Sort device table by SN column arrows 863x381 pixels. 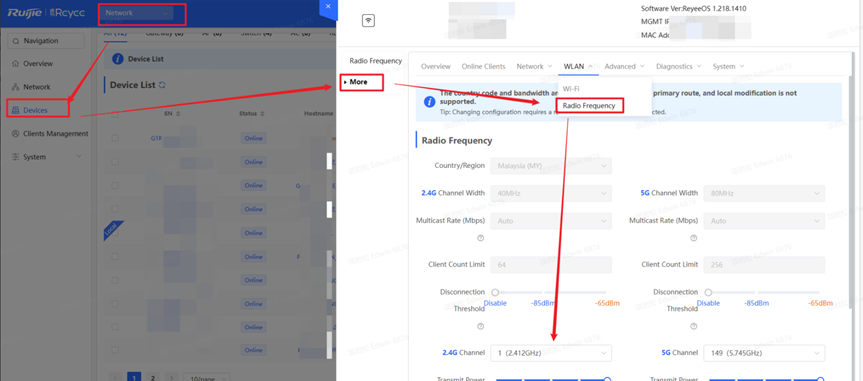[x=178, y=114]
